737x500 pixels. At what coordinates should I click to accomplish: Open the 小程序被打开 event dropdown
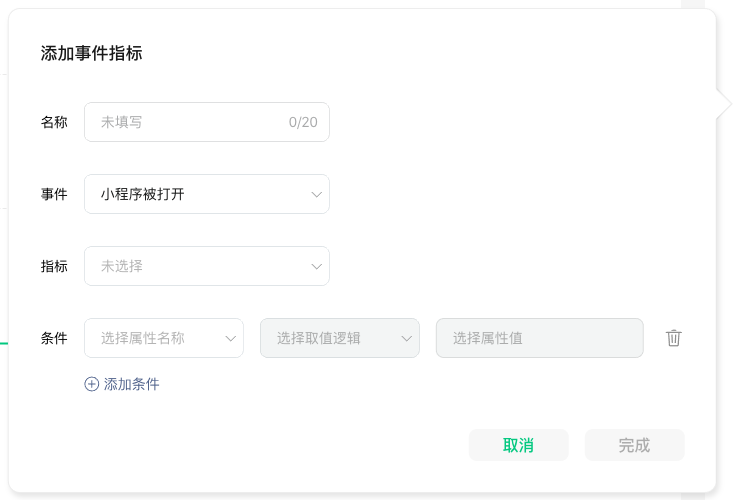(207, 194)
